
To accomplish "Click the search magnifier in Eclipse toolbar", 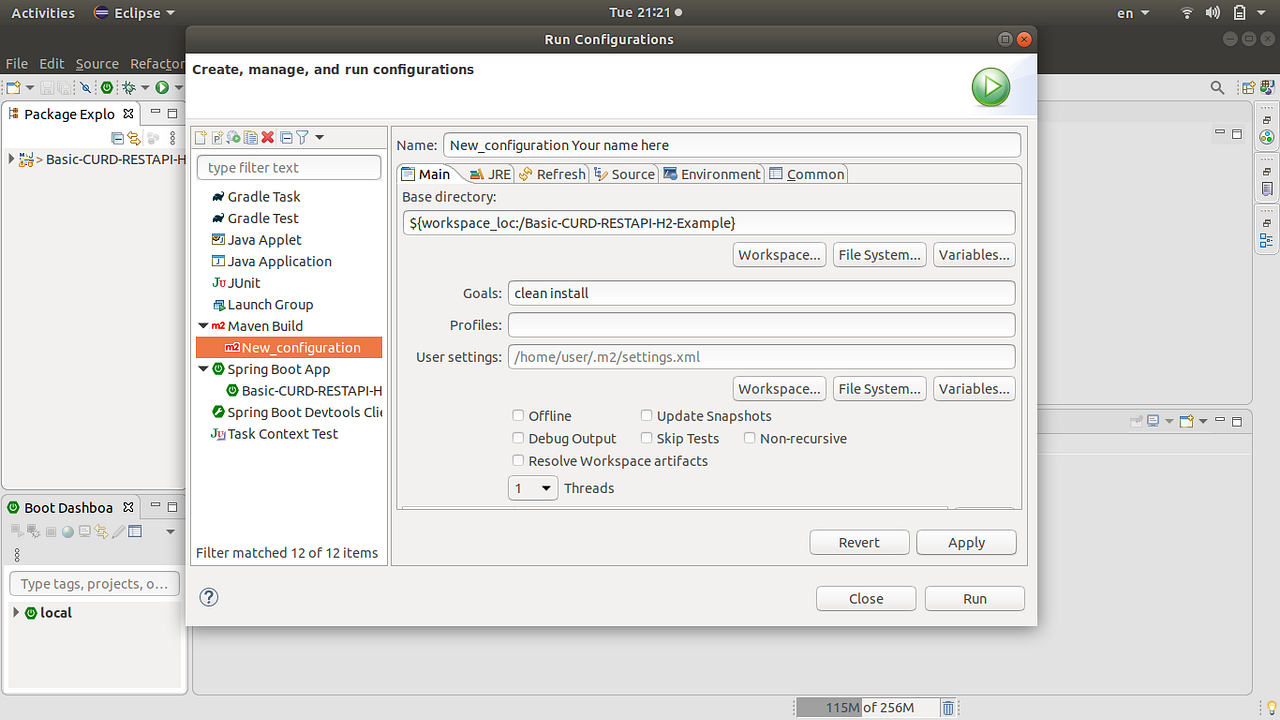I will tap(1217, 88).
